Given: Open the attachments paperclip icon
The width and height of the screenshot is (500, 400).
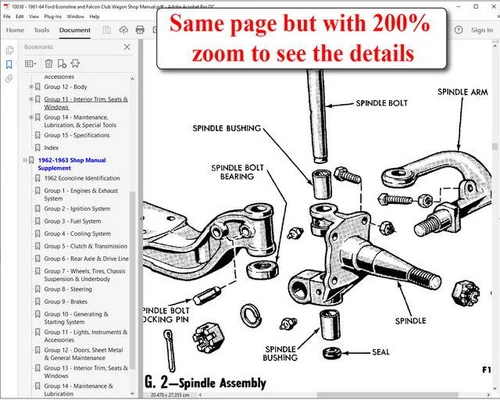Looking at the screenshot, I should coord(9,79).
